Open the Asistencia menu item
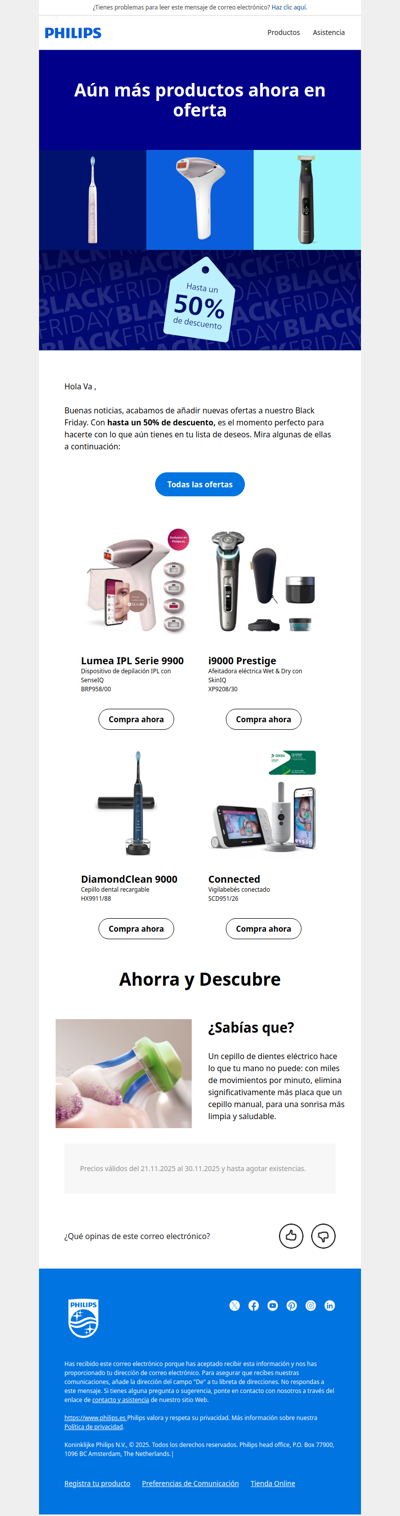This screenshot has height=1516, width=400. pos(329,33)
